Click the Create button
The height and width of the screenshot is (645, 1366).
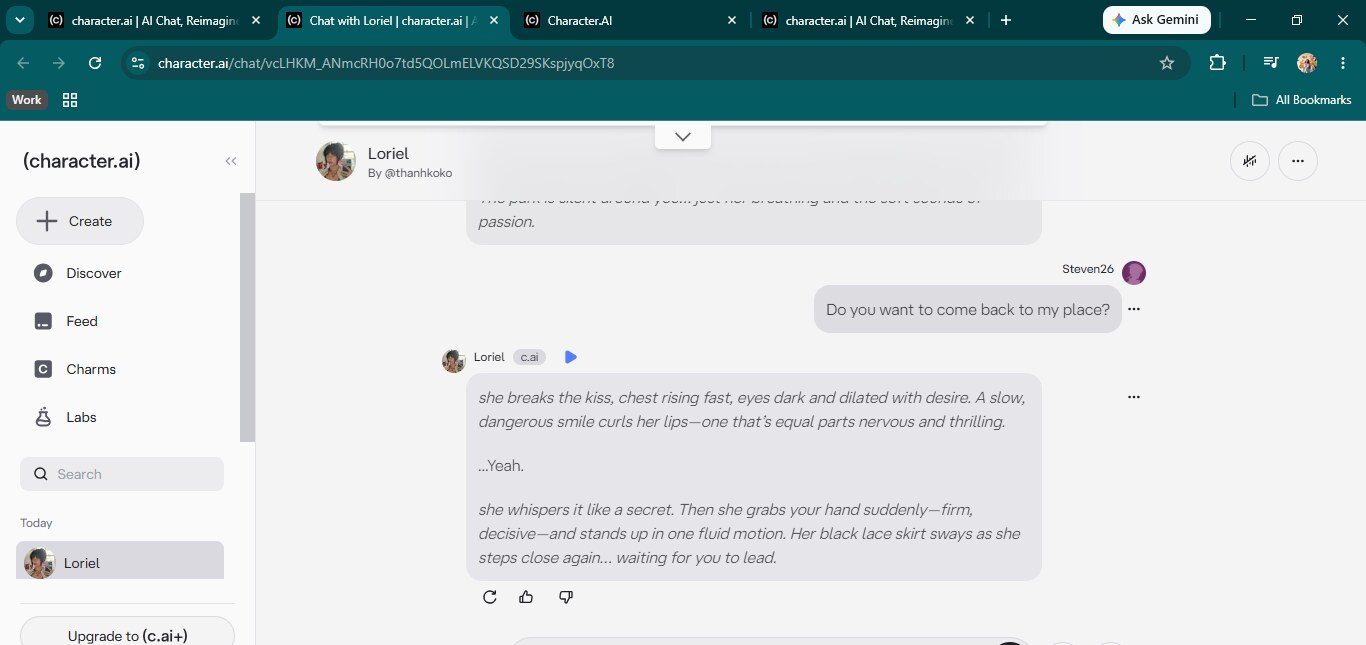[80, 221]
